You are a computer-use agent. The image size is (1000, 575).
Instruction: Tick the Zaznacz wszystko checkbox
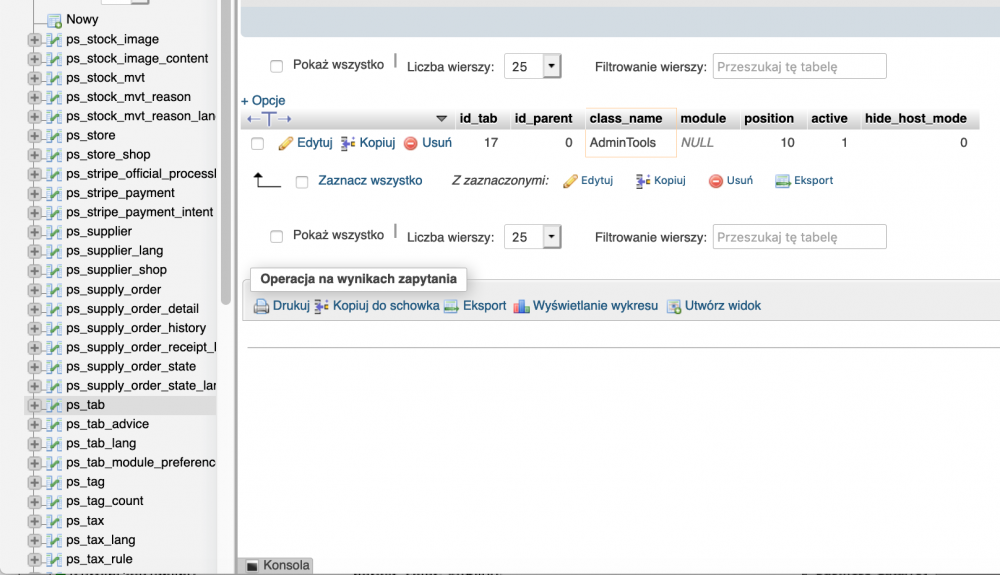point(302,182)
